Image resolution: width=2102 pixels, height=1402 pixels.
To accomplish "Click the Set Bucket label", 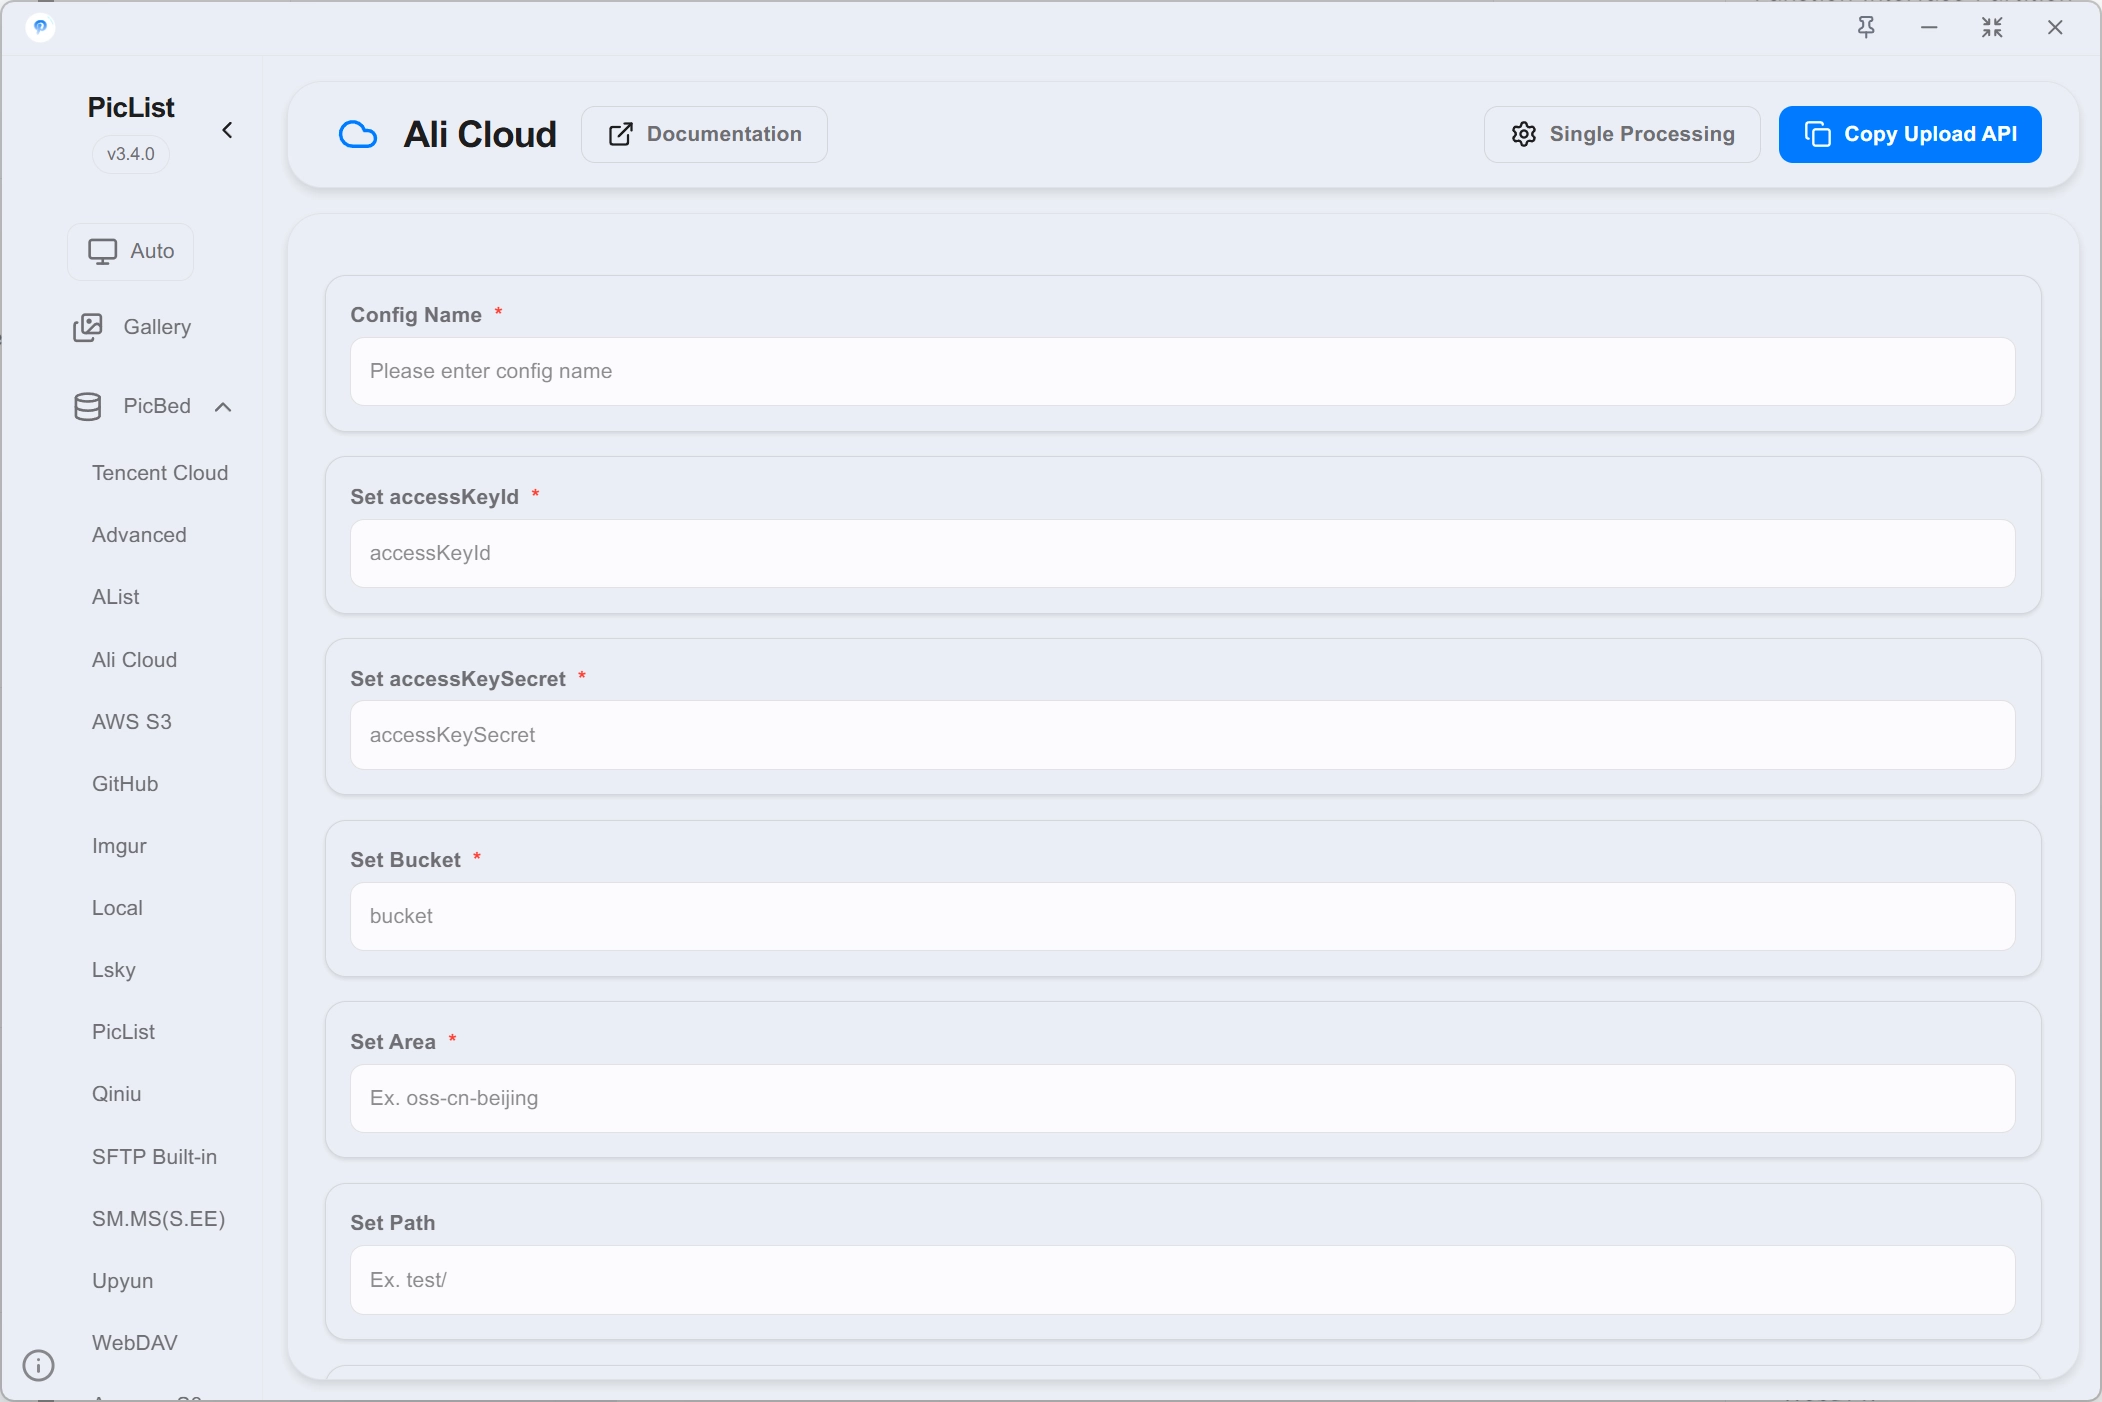I will [405, 860].
